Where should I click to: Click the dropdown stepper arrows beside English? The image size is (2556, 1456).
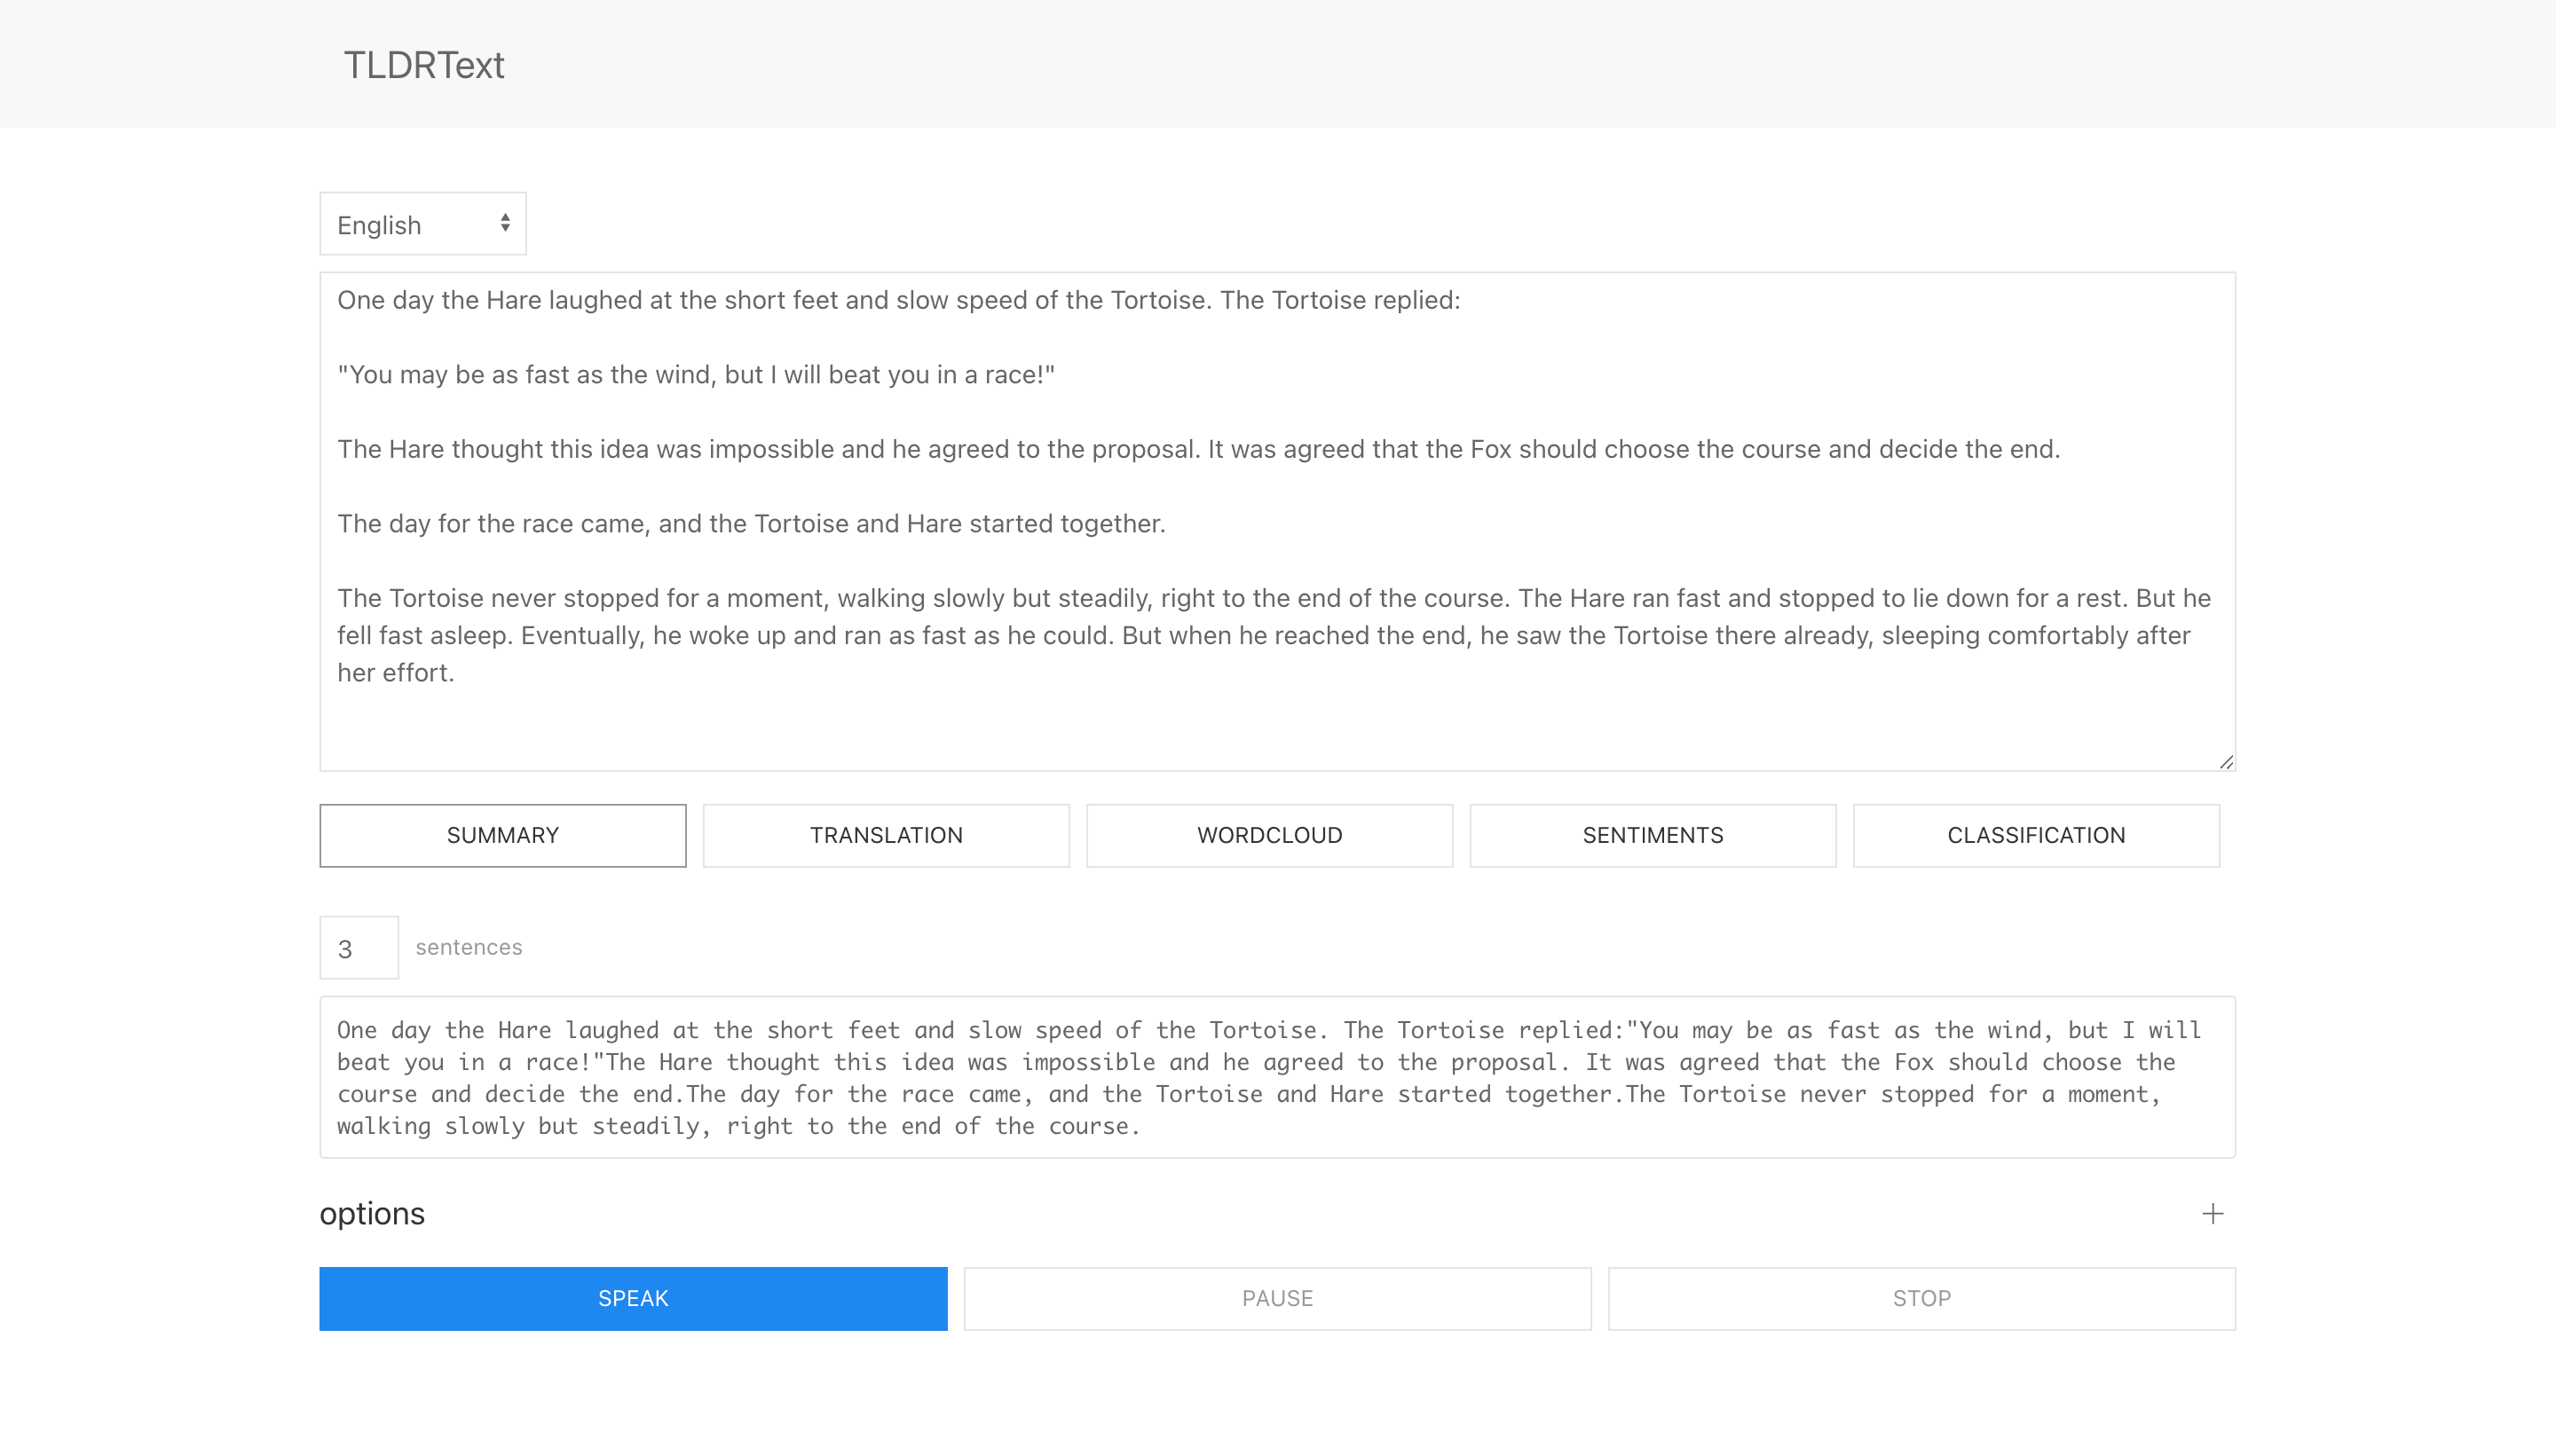click(503, 223)
